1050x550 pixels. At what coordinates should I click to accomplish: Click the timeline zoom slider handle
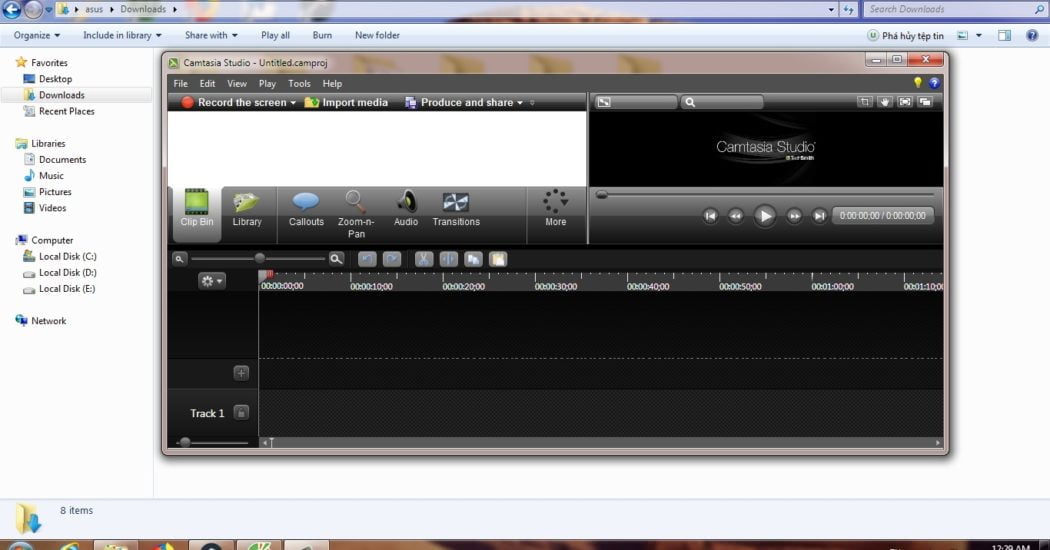click(x=260, y=258)
